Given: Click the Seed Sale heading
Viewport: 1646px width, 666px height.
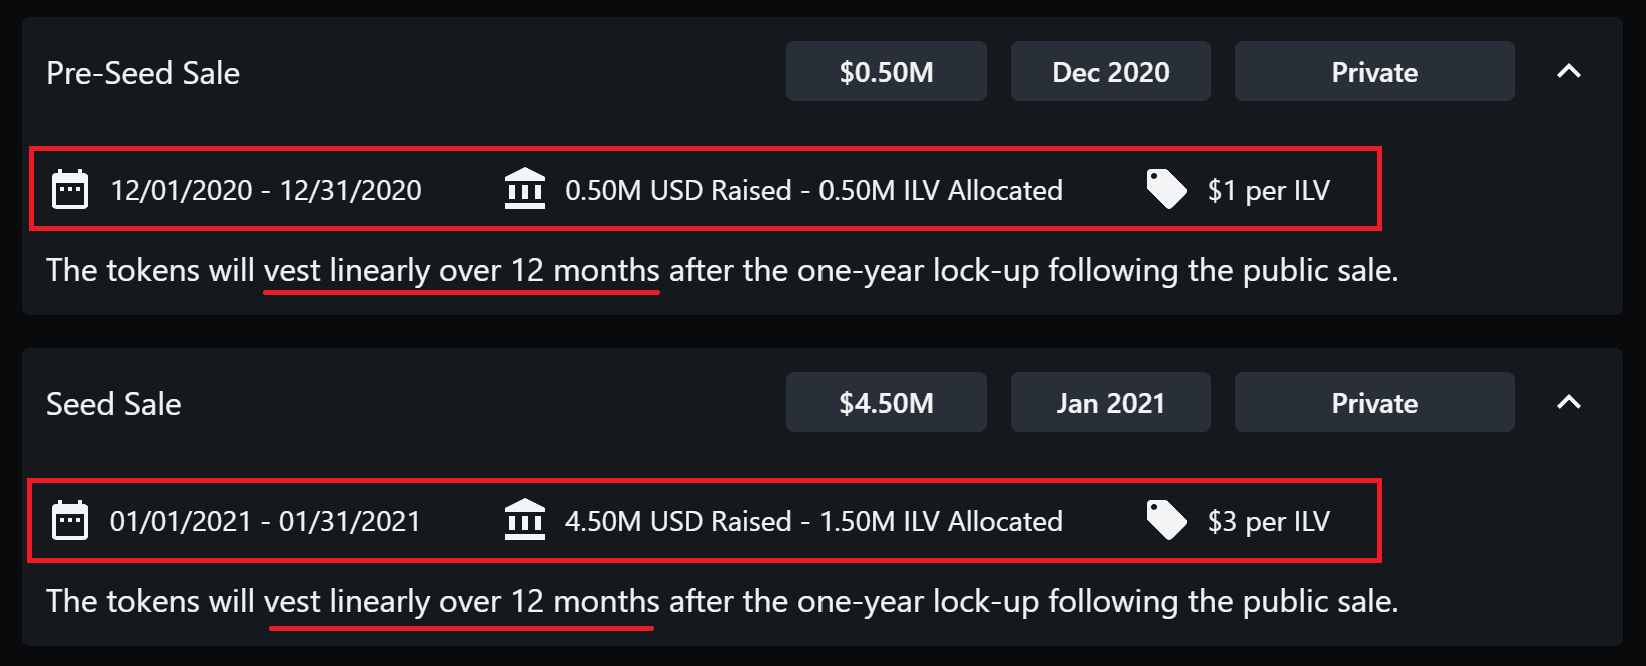Looking at the screenshot, I should click(x=114, y=404).
